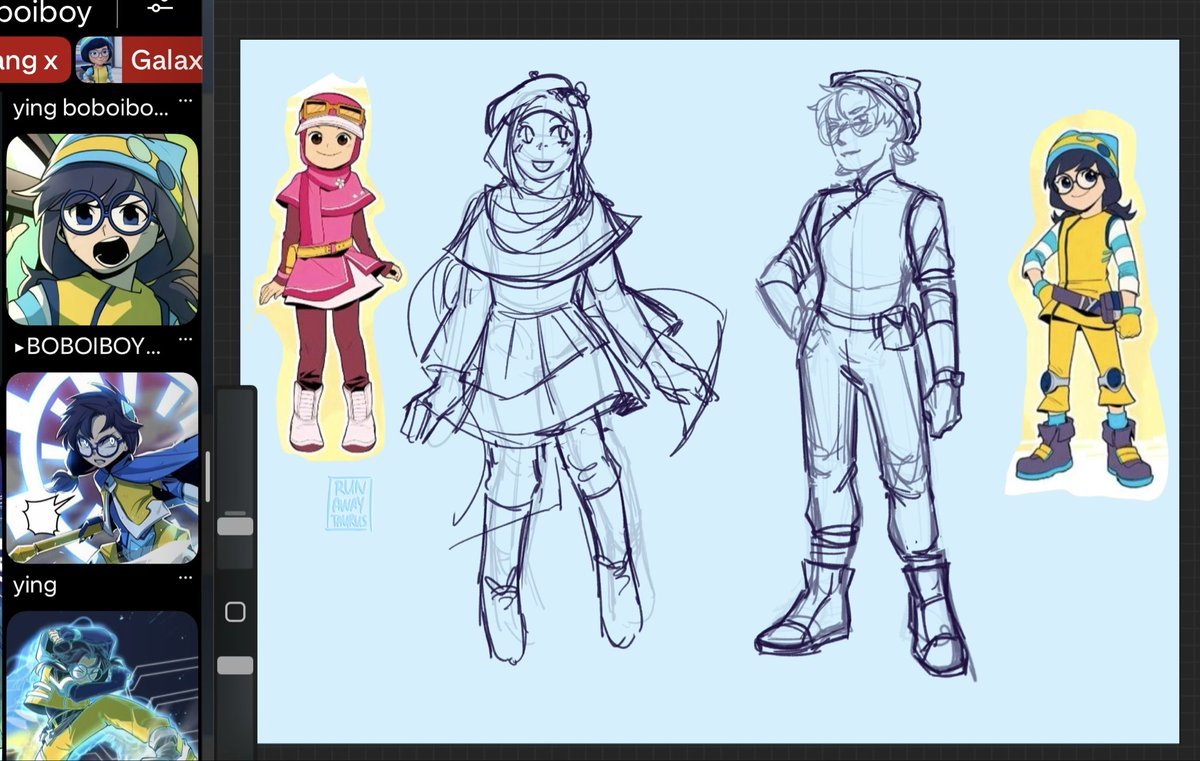Tap the red chip ending in 'ang x'
The width and height of the screenshot is (1200, 761).
coord(34,61)
